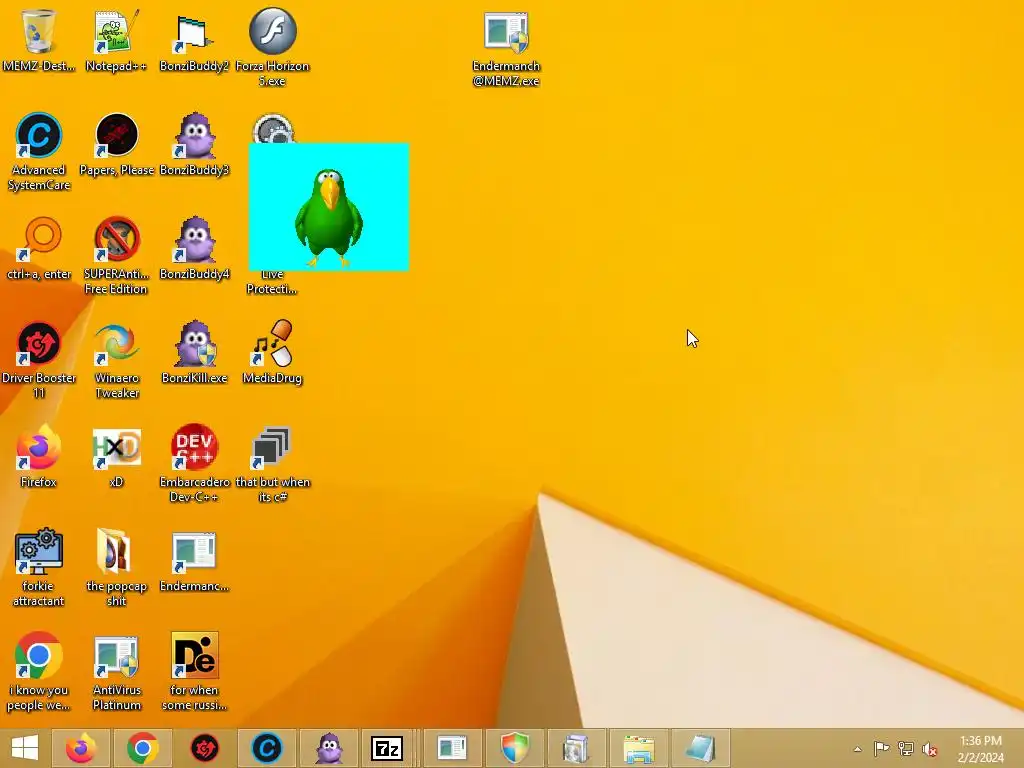The image size is (1024, 768).
Task: Select the 'that but when its c#' shortcut
Action: 272,463
